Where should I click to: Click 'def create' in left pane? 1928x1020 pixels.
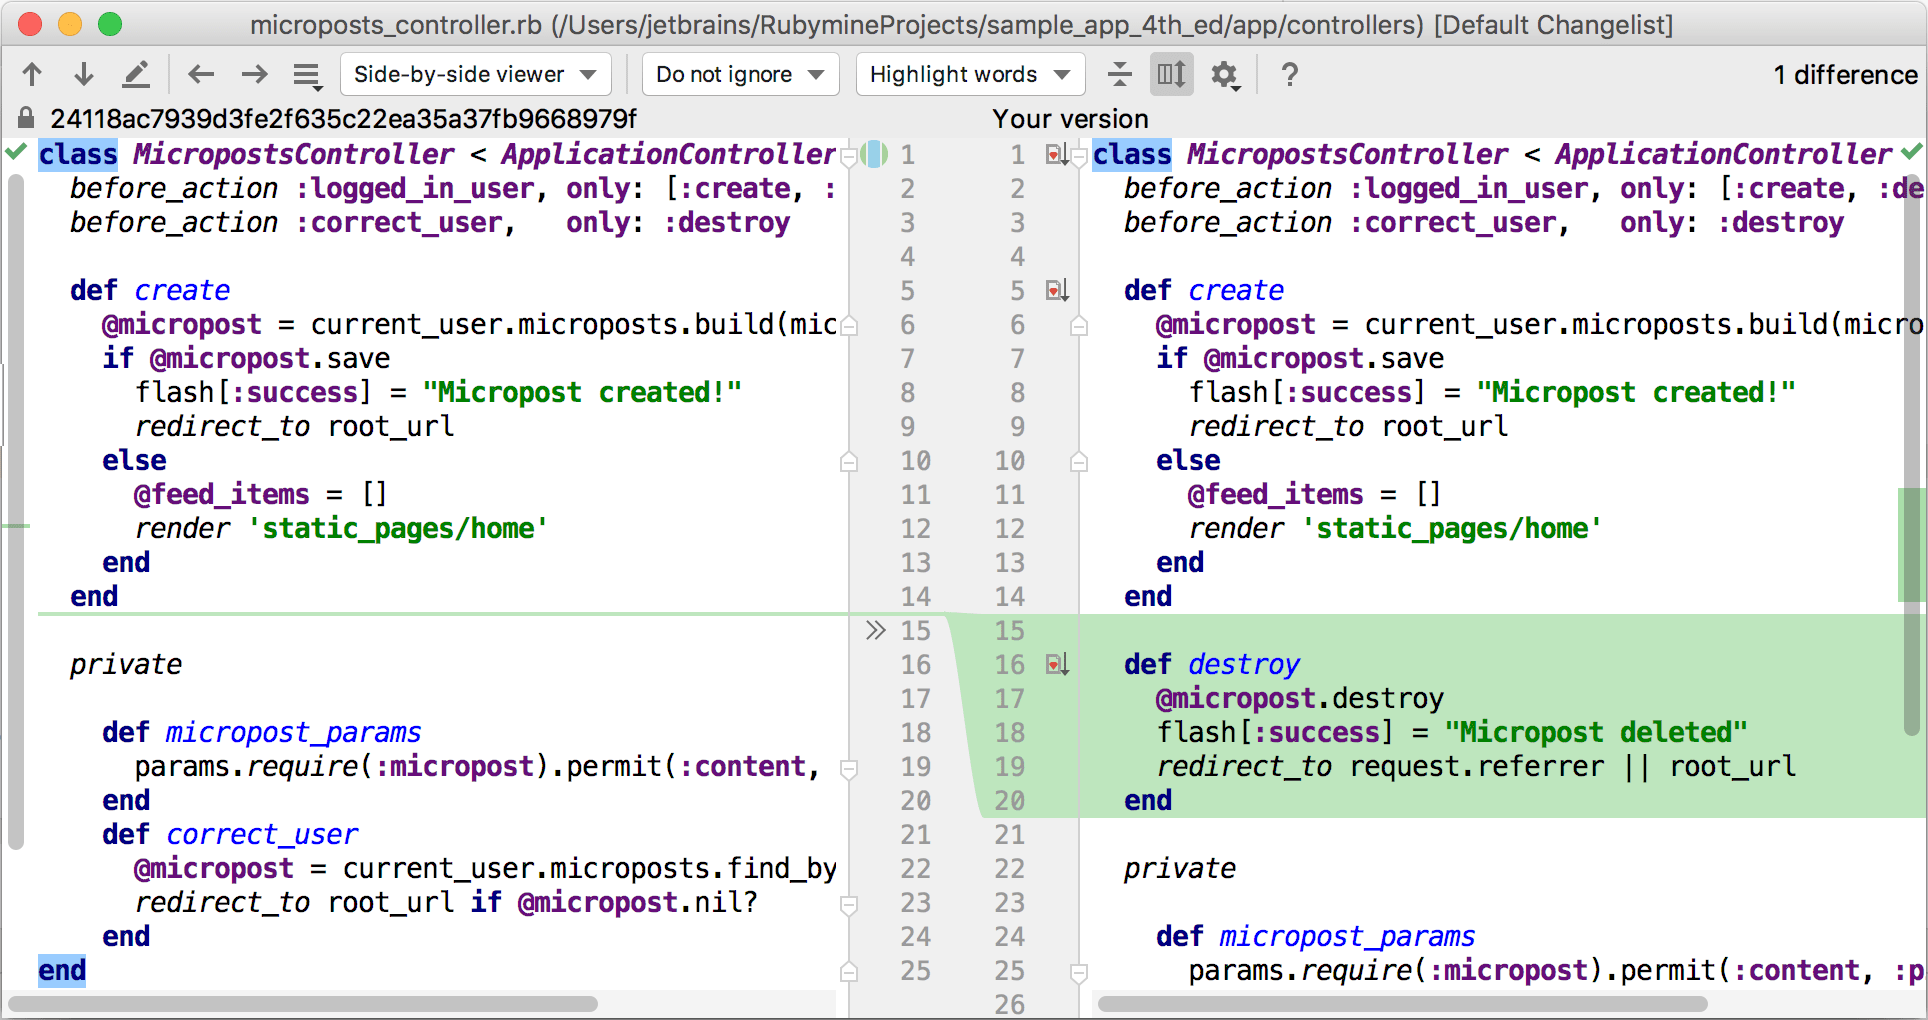point(150,290)
